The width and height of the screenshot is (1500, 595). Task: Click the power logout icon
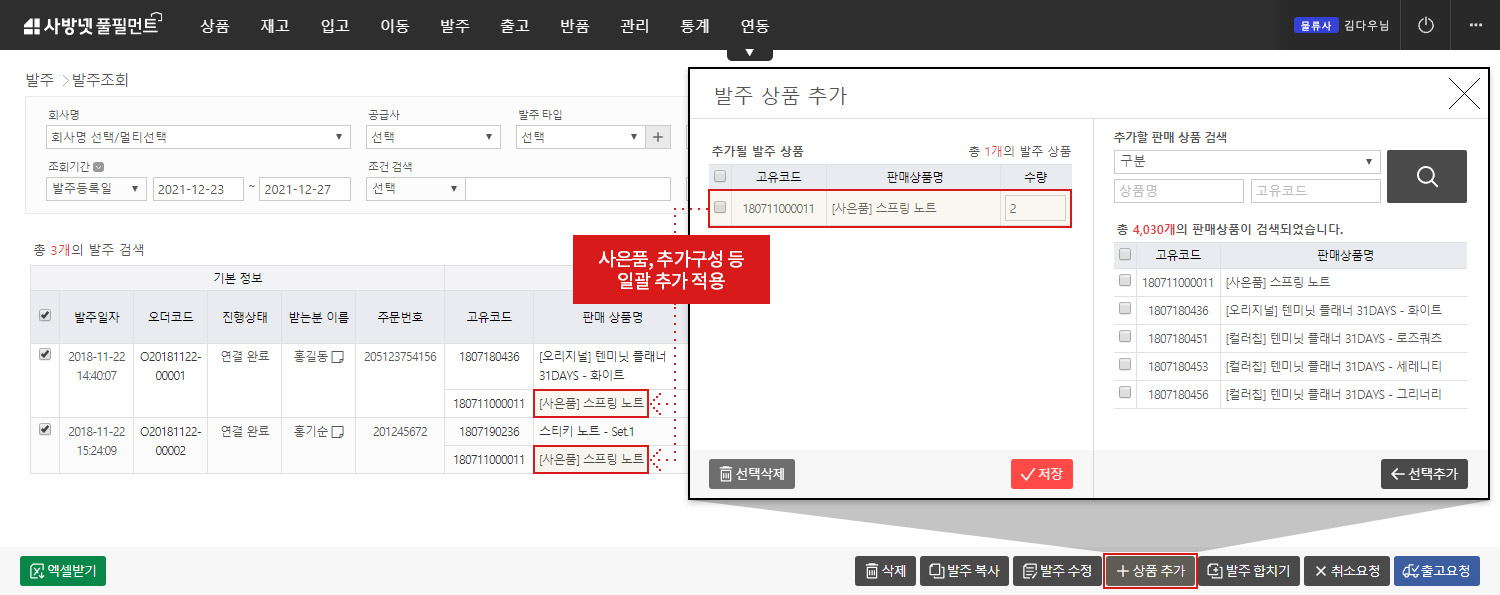pos(1426,25)
